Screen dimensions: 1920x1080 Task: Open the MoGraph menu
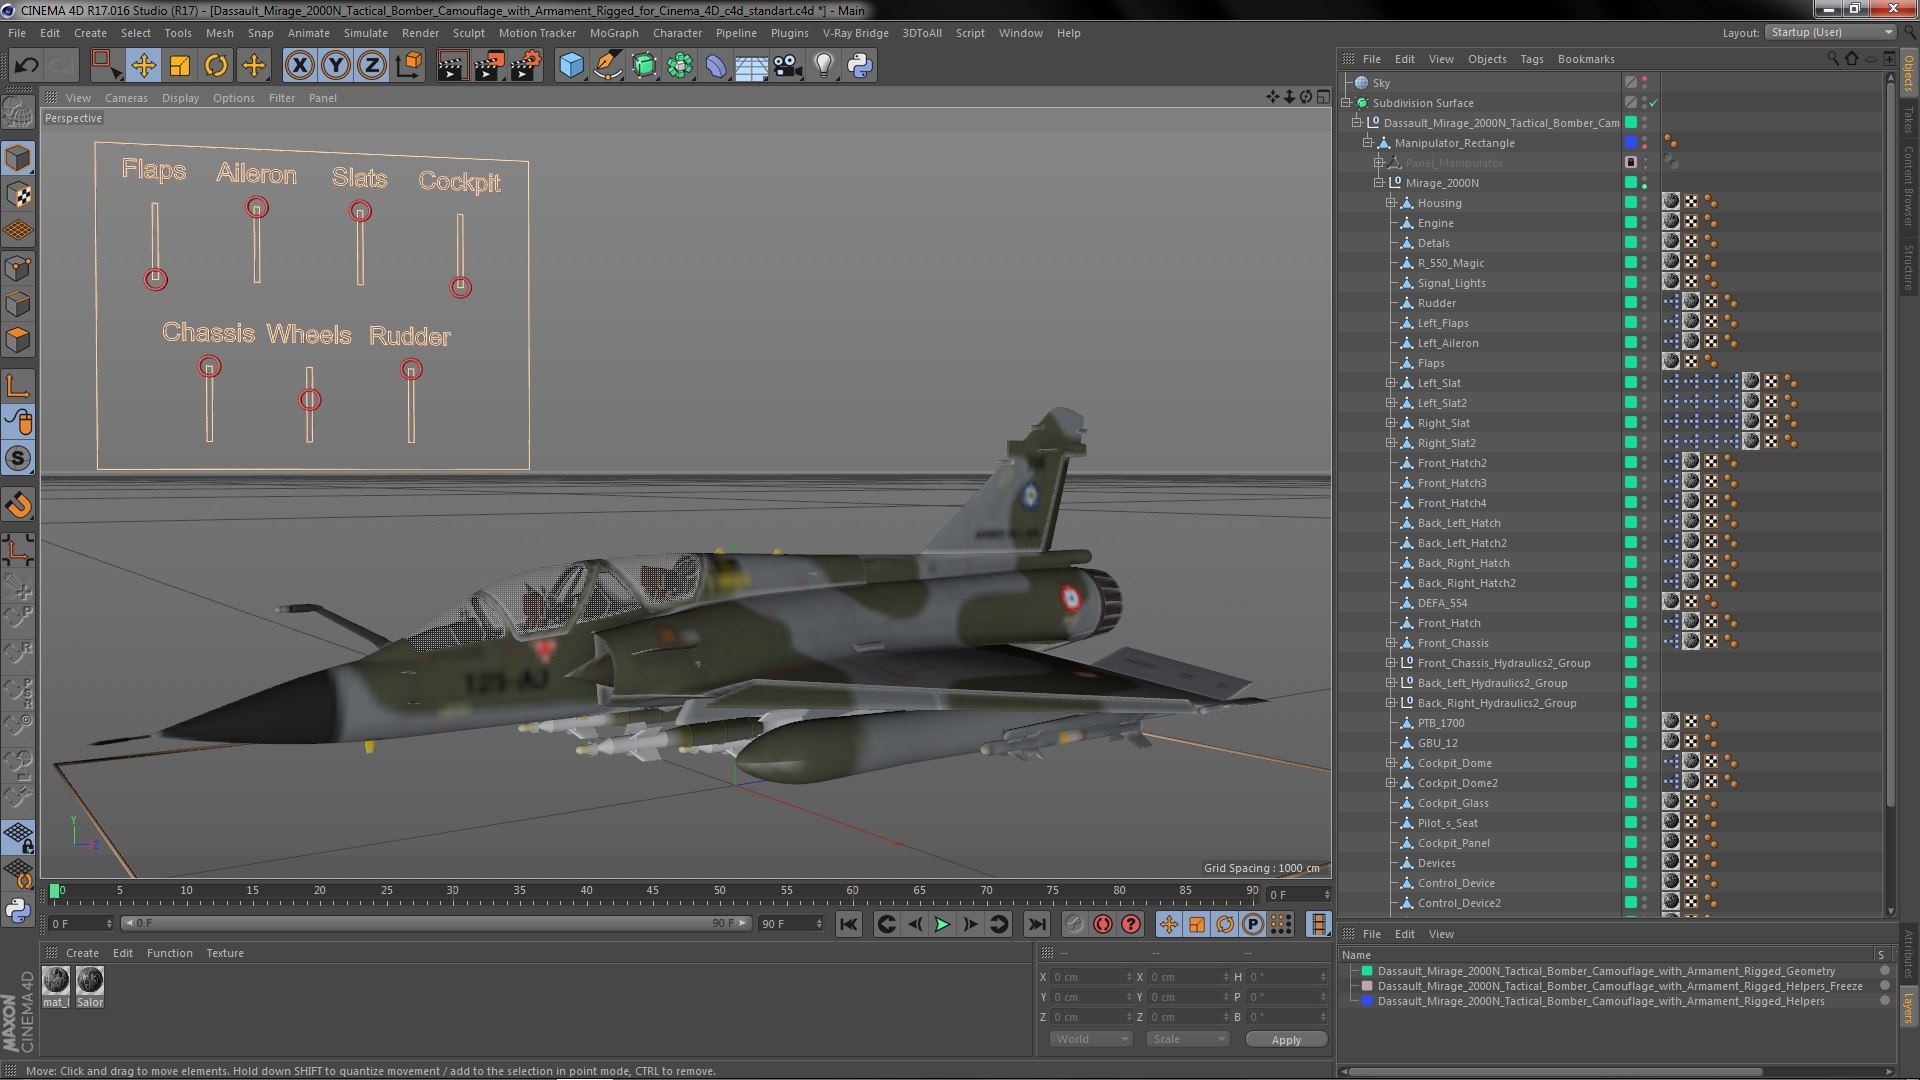pos(614,33)
